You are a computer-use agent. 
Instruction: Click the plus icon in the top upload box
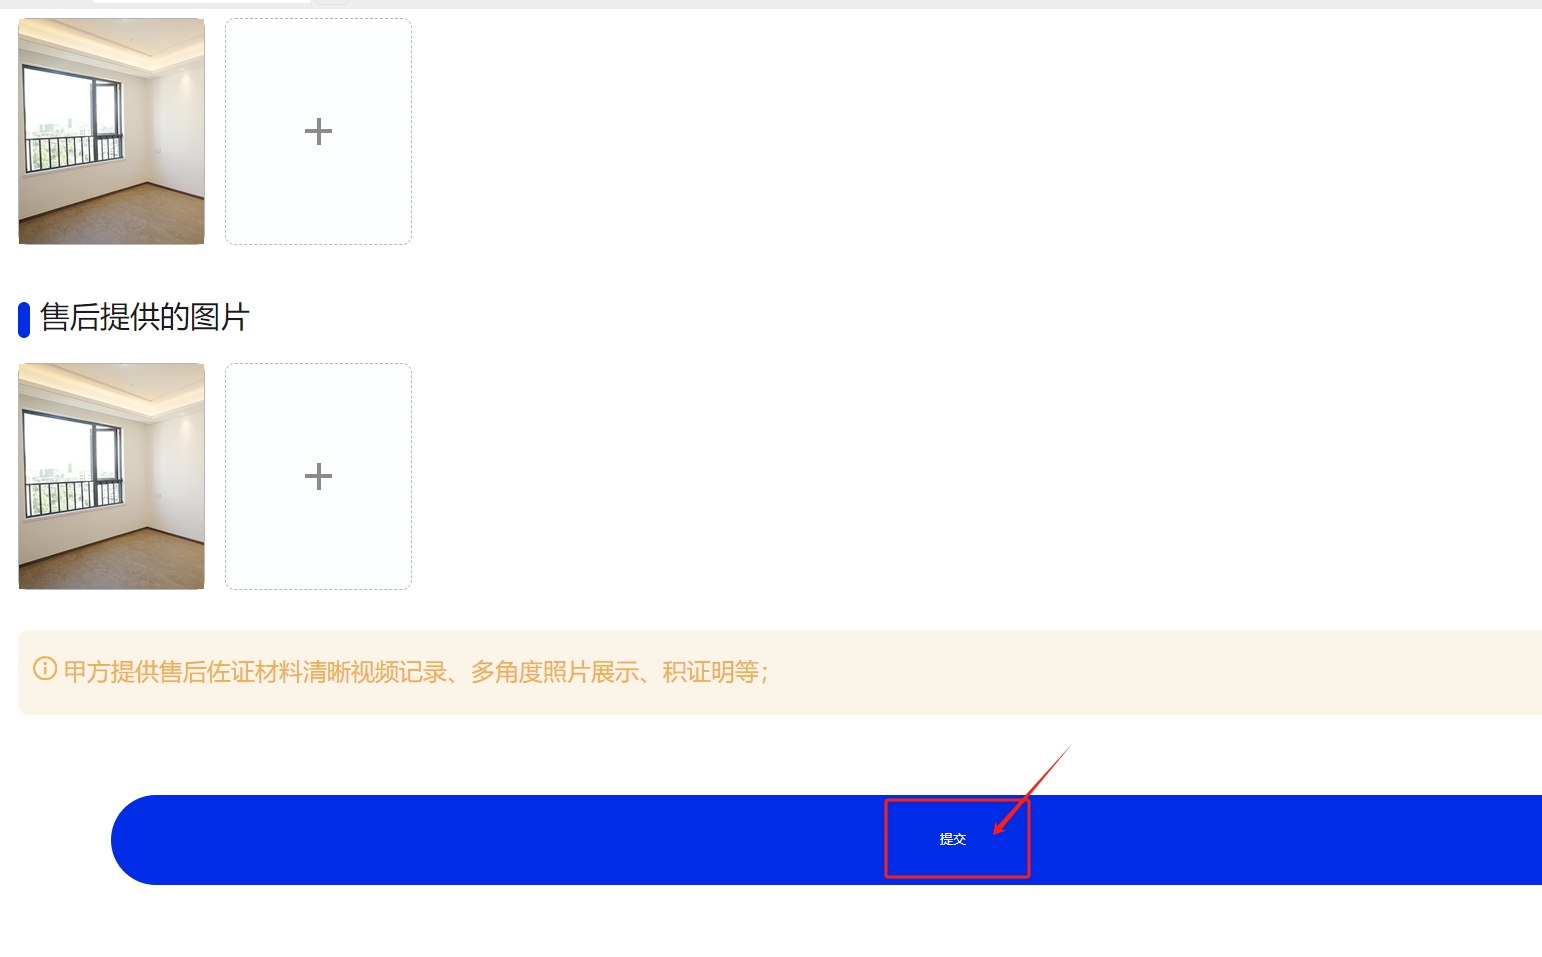(318, 131)
